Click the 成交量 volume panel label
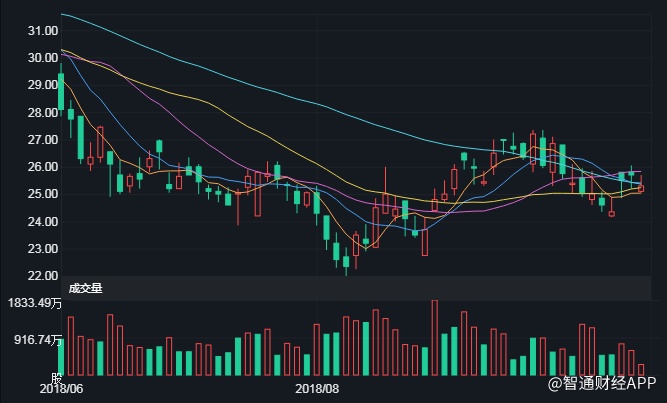The image size is (667, 403). click(x=85, y=288)
